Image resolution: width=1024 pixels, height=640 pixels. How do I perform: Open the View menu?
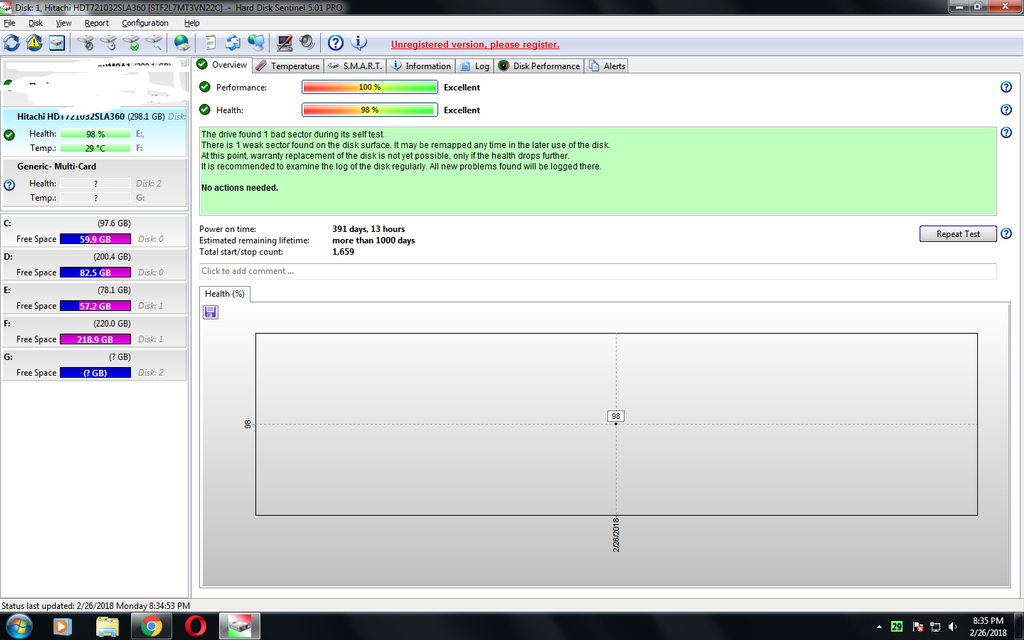pyautogui.click(x=63, y=23)
